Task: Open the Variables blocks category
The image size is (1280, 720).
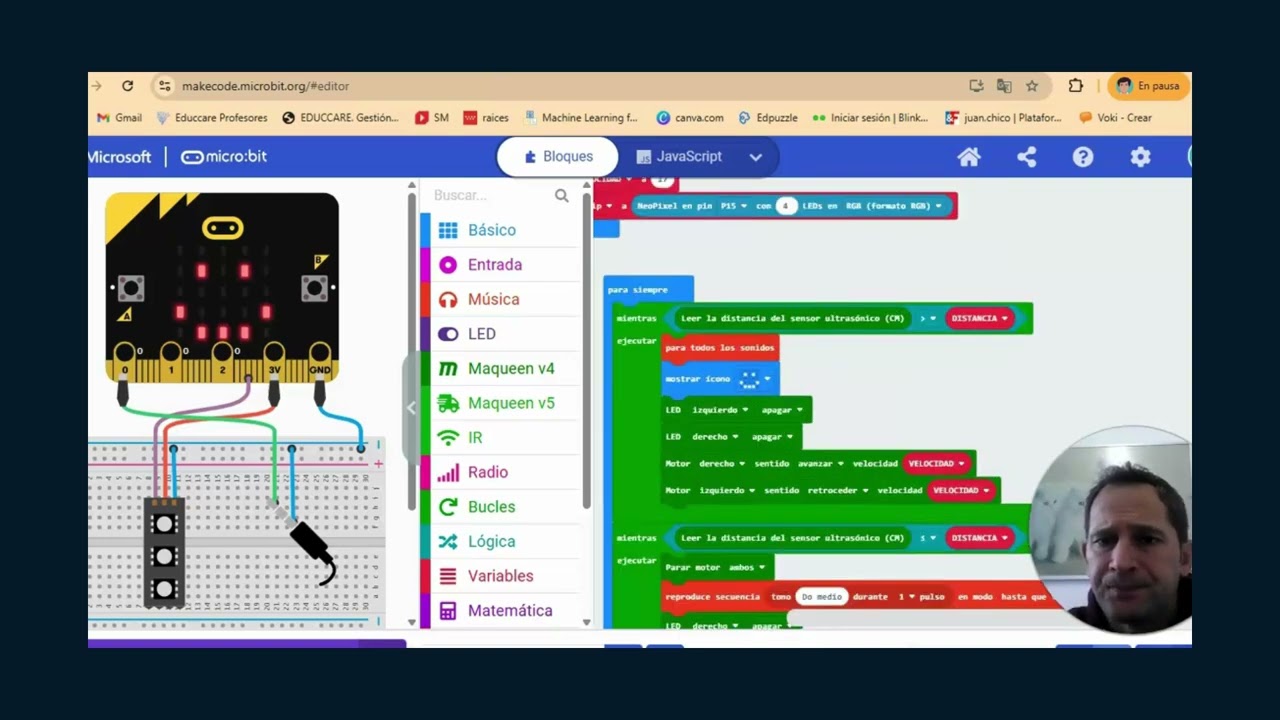Action: (500, 576)
